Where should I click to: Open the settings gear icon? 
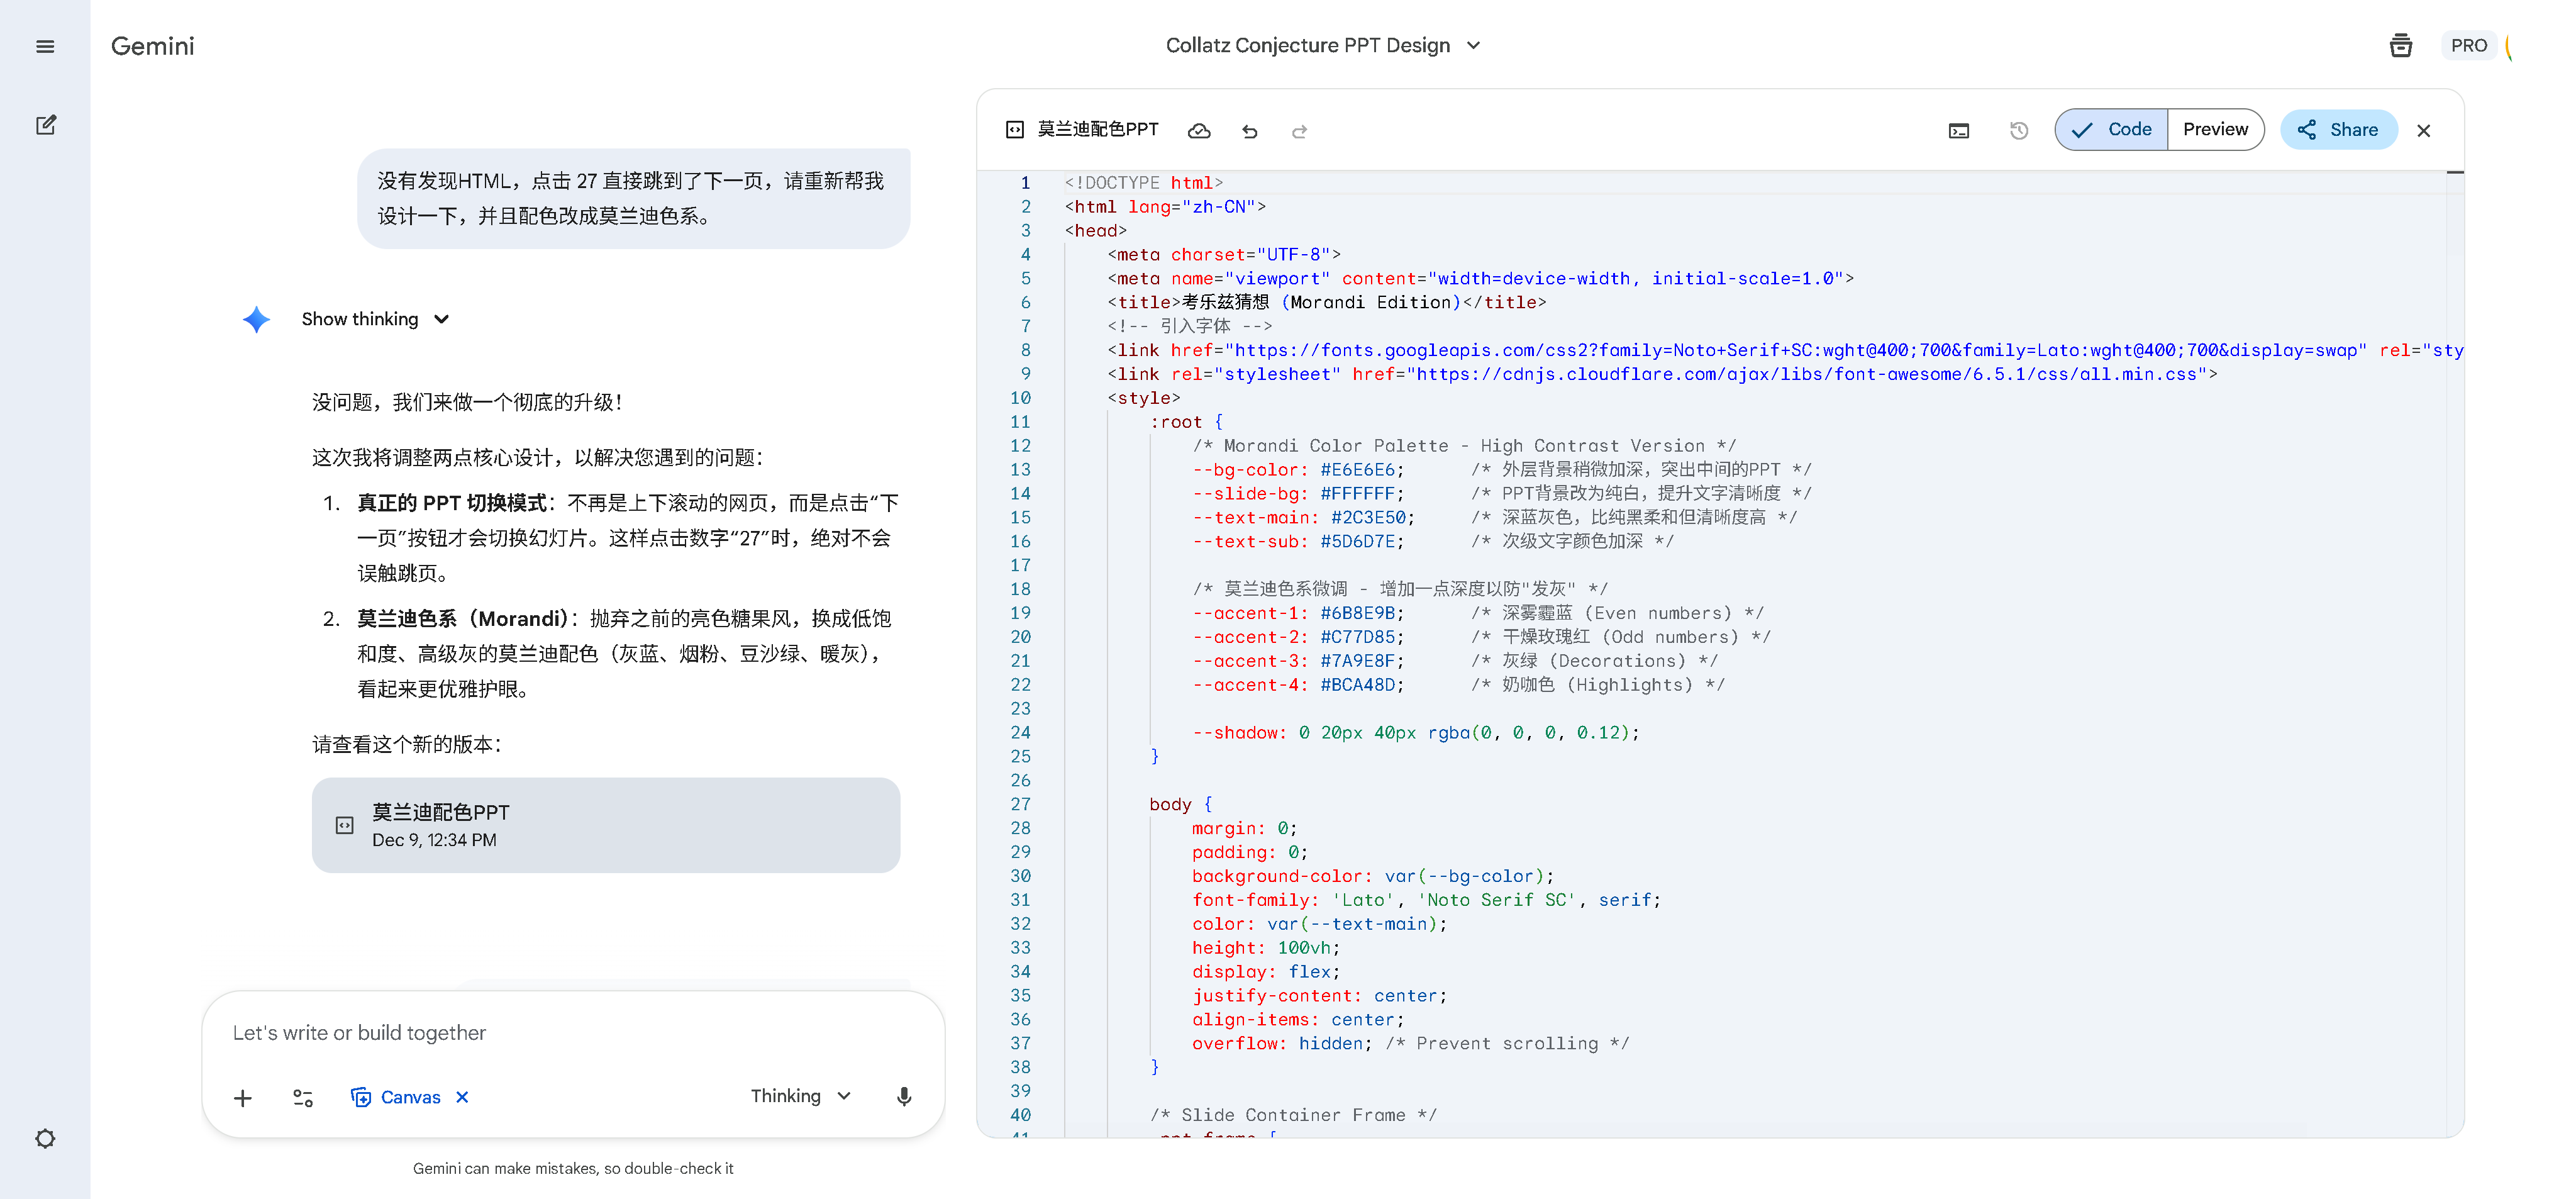pyautogui.click(x=45, y=1138)
